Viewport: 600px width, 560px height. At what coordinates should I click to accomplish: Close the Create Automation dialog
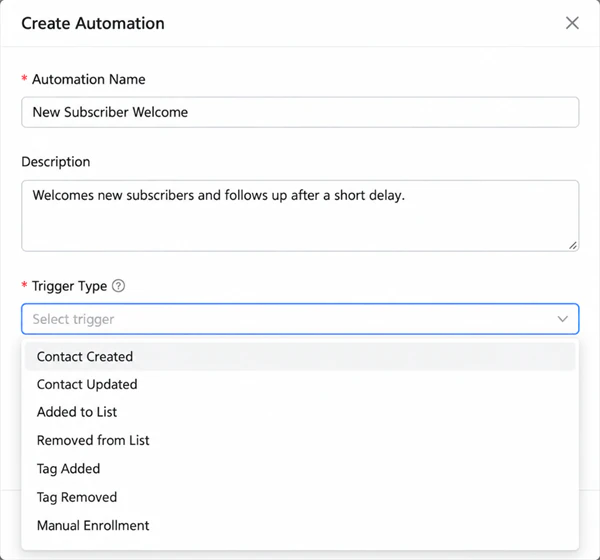(x=572, y=23)
